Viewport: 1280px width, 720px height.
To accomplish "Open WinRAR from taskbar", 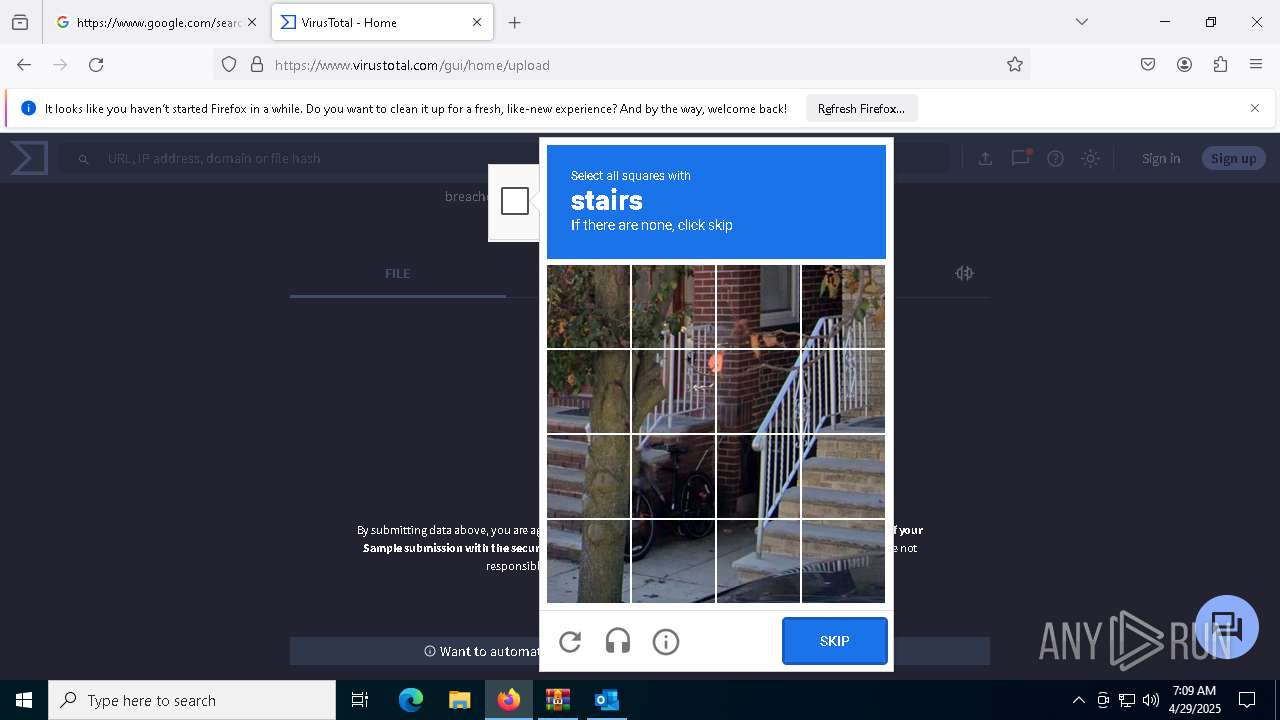I will [x=557, y=700].
